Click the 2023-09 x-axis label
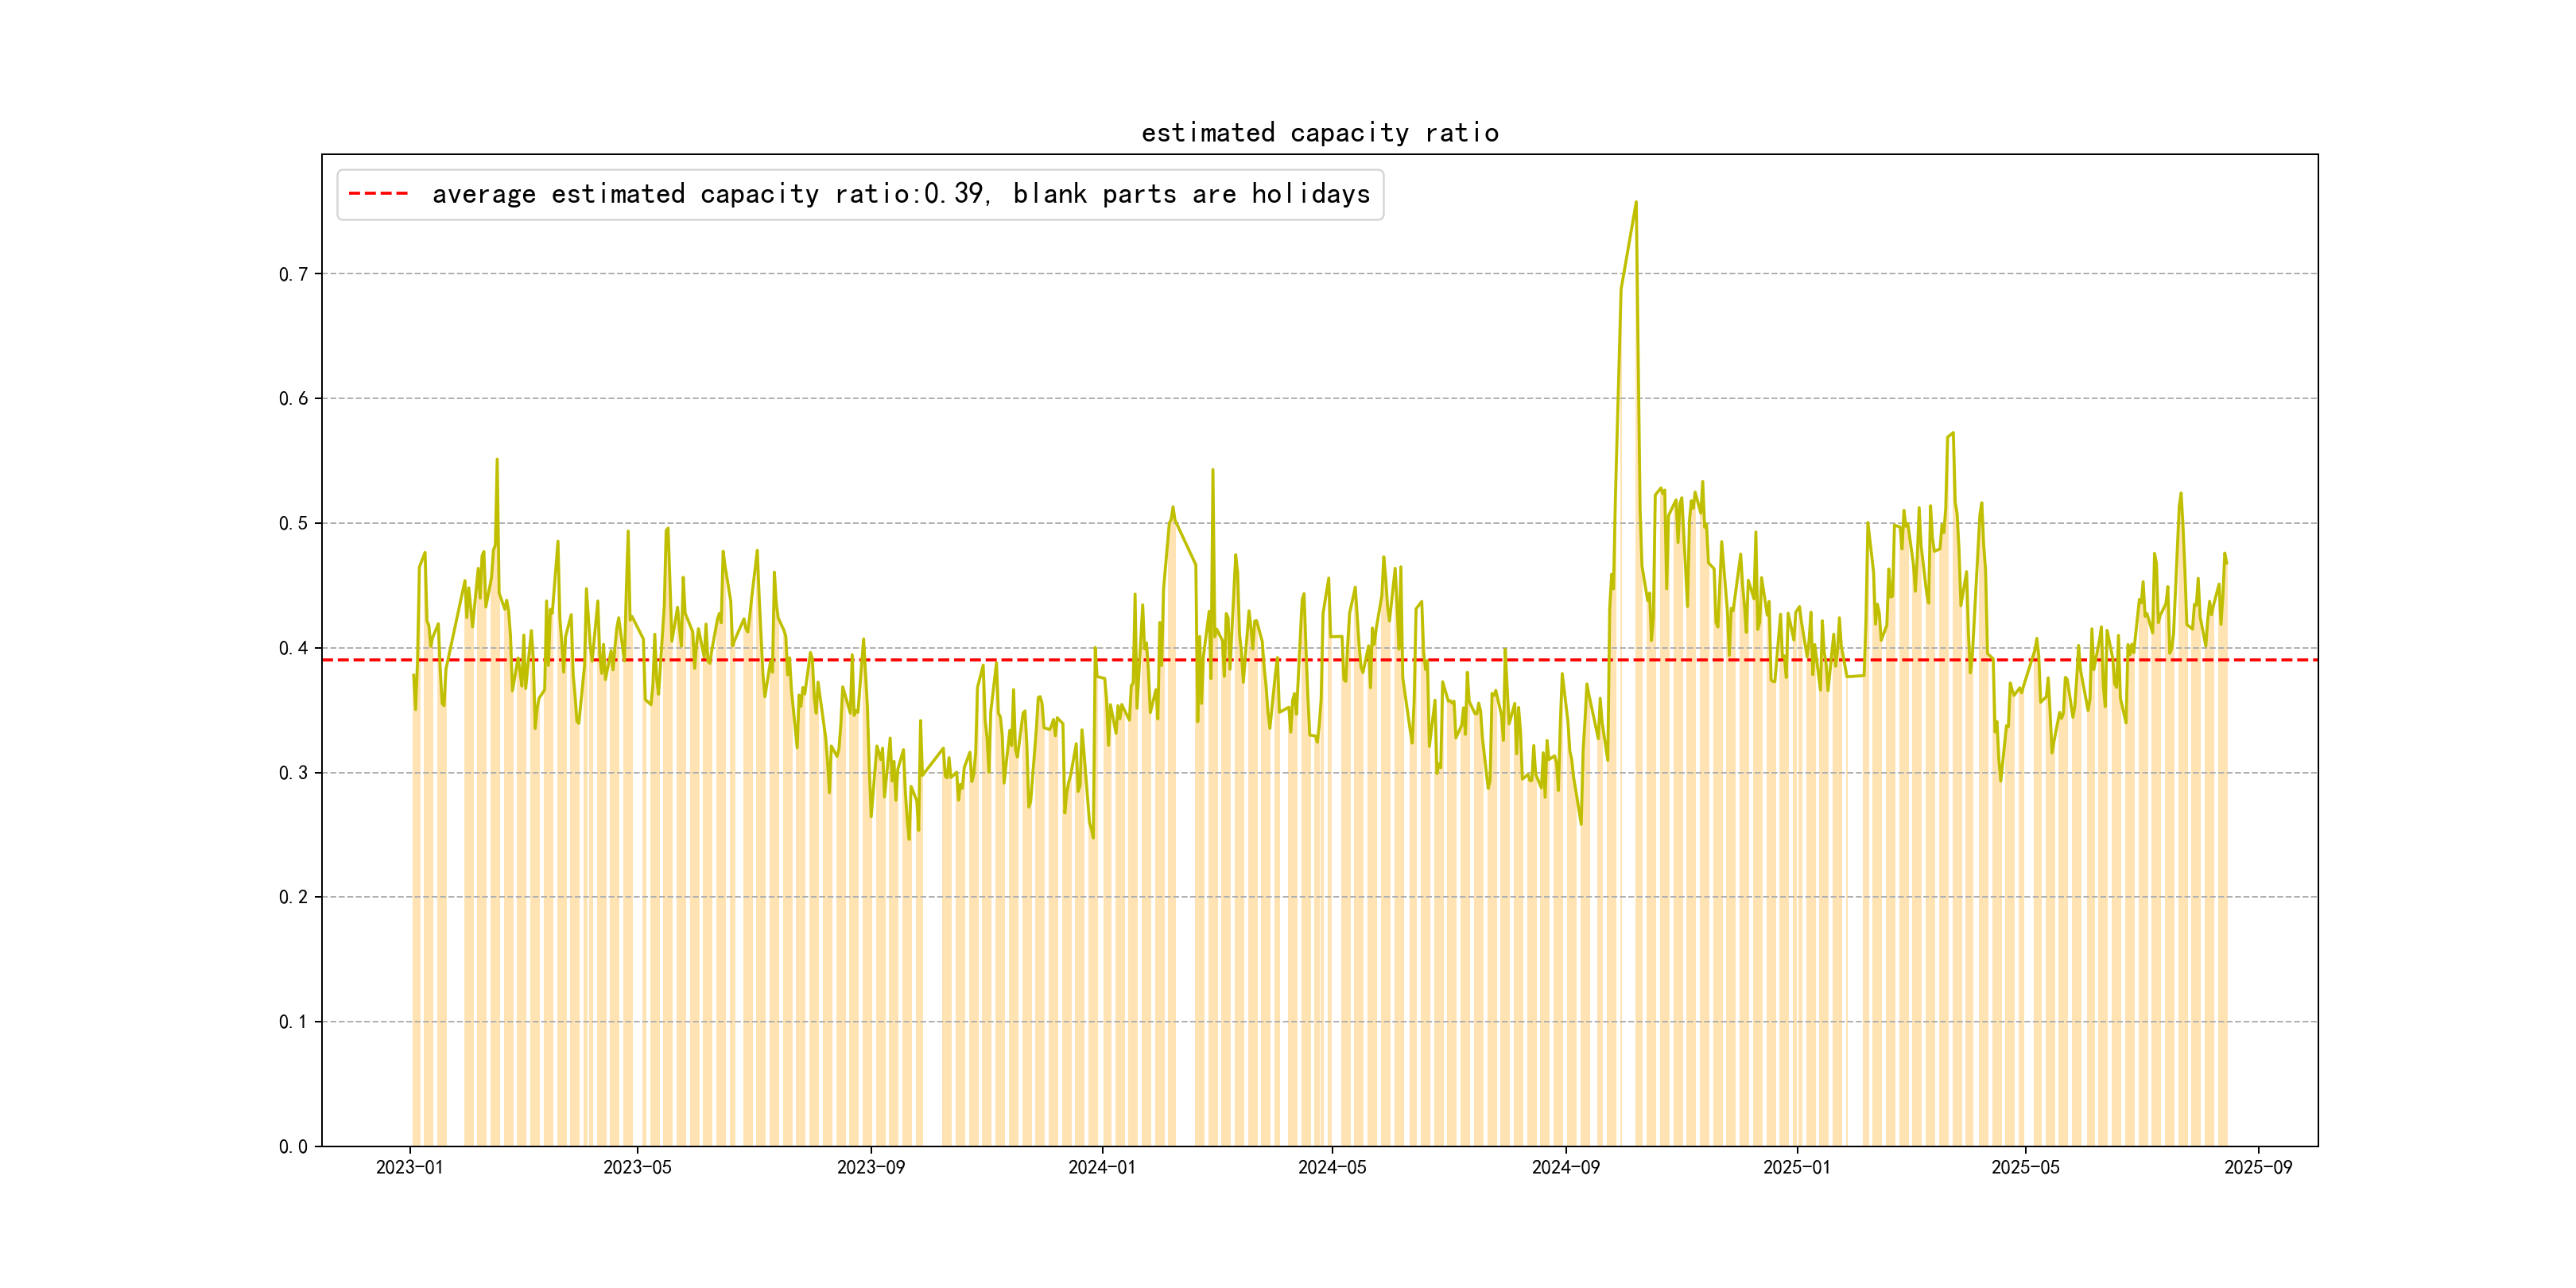 pyautogui.click(x=870, y=1168)
